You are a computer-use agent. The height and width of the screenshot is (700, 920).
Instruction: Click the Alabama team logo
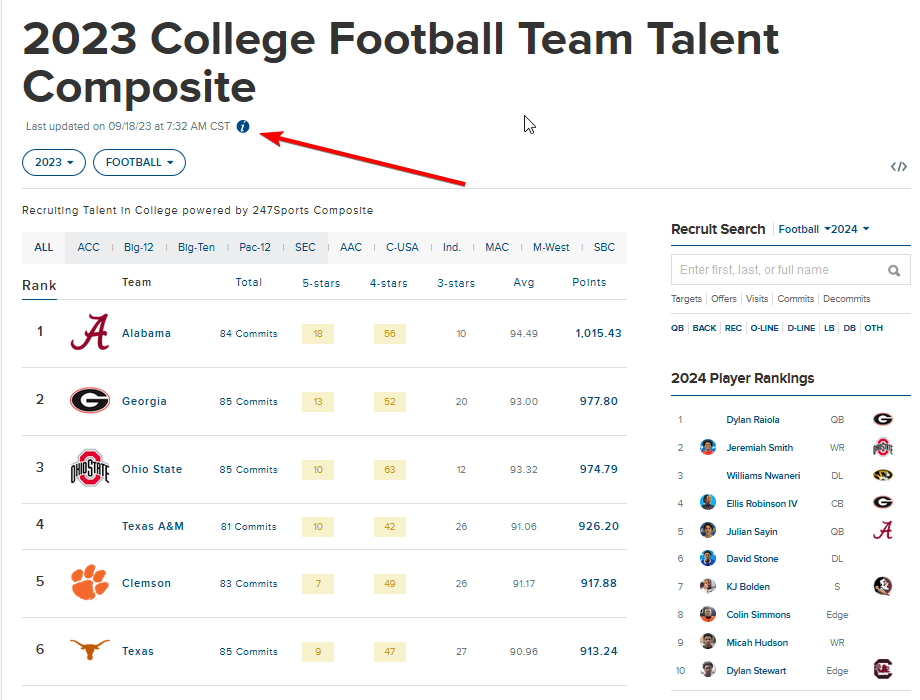[89, 332]
